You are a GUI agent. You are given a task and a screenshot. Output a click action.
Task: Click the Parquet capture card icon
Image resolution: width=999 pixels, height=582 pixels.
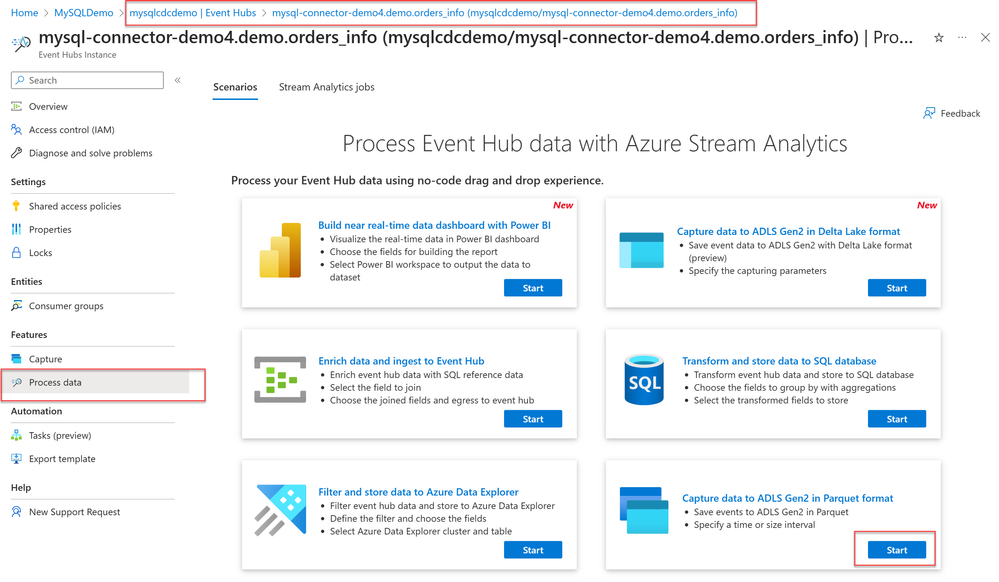(644, 510)
